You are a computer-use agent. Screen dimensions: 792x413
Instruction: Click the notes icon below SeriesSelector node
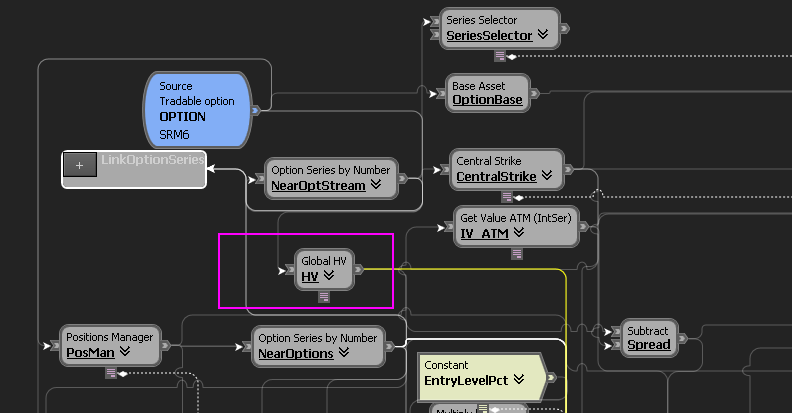500,56
